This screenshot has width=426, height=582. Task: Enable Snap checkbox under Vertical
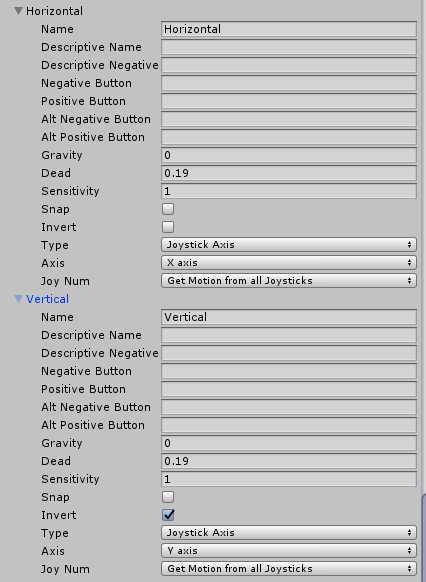168,497
